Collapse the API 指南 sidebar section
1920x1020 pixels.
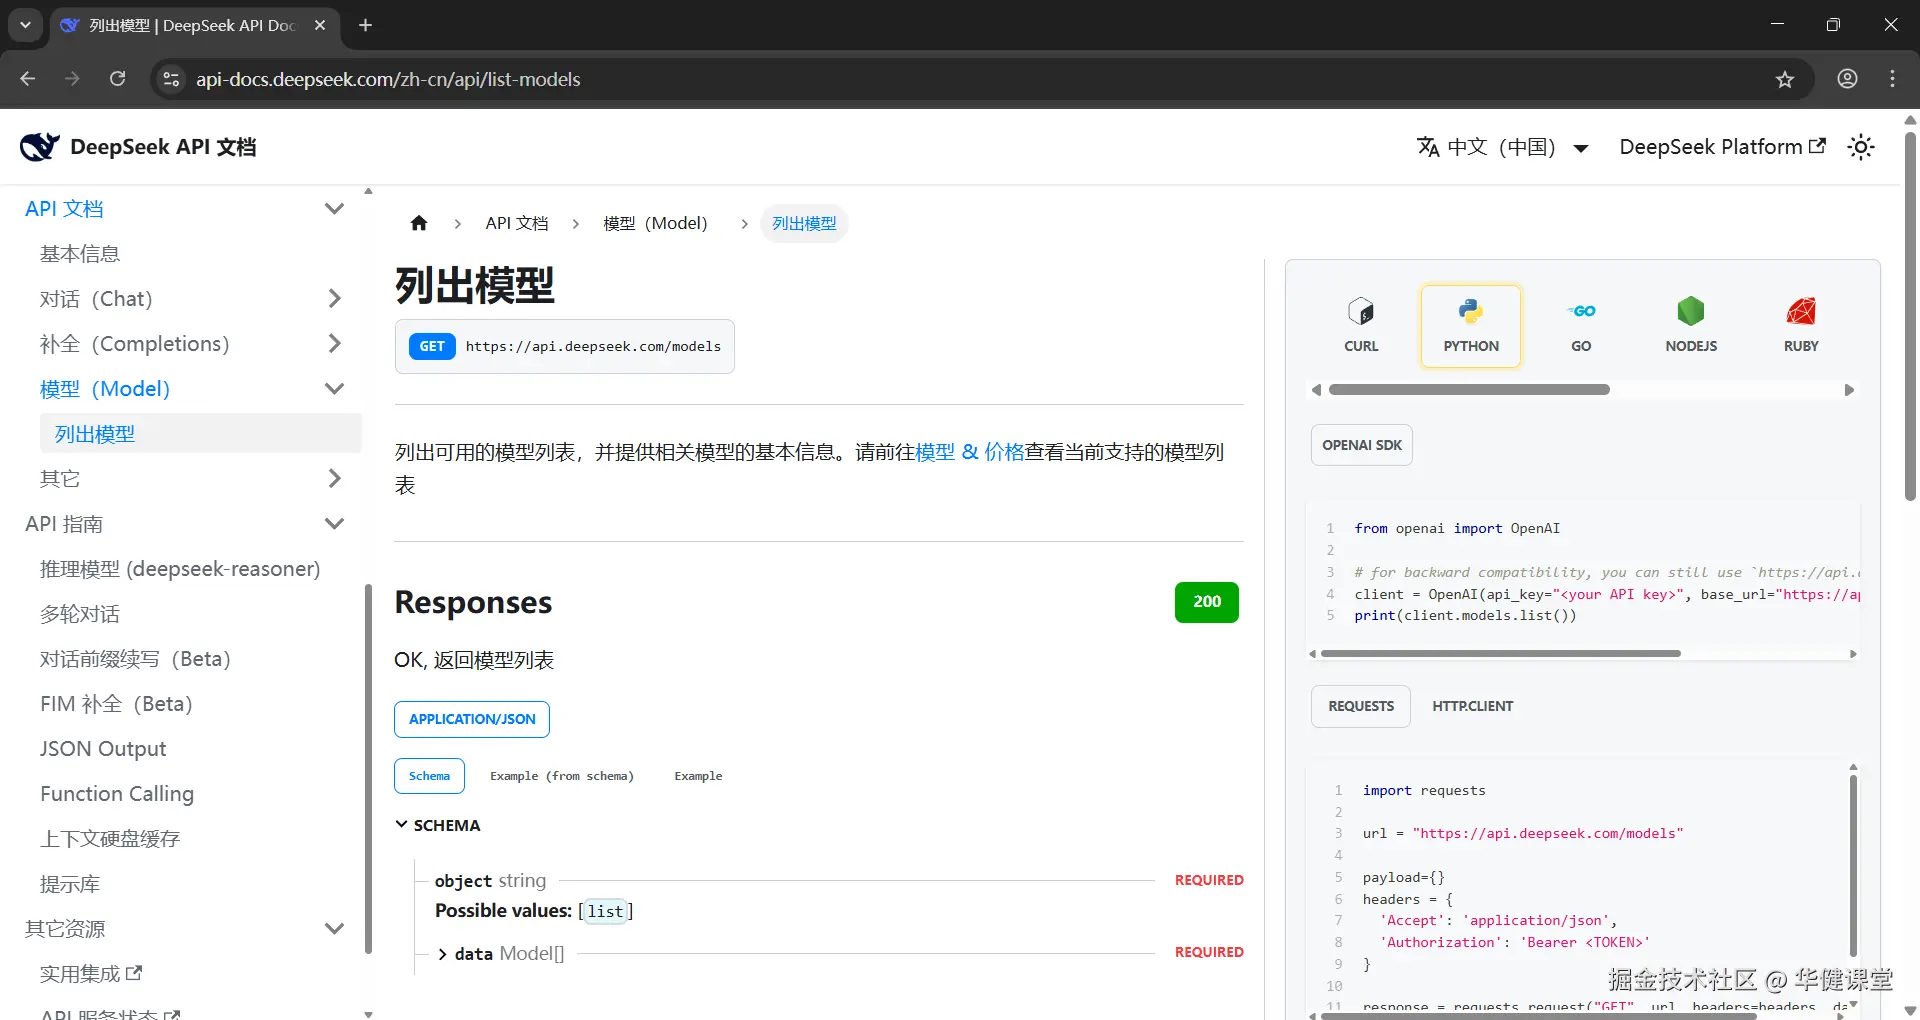click(x=335, y=524)
